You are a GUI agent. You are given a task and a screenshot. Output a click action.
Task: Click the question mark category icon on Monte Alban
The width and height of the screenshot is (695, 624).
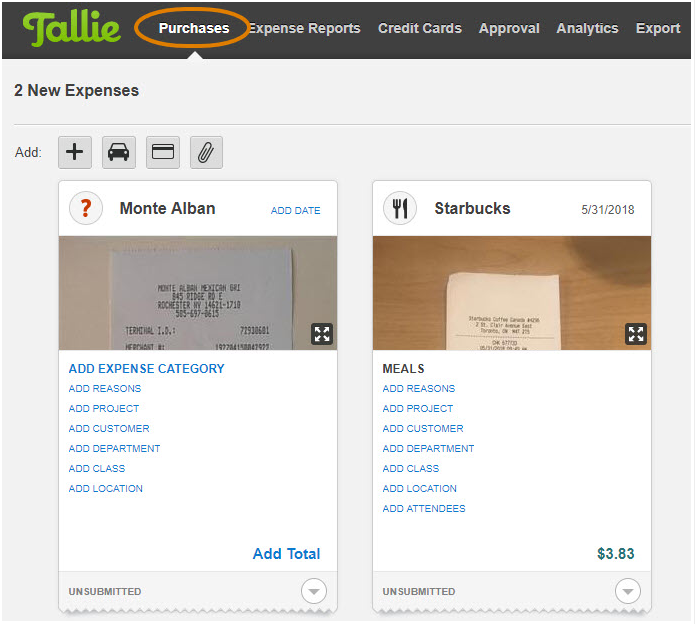click(x=86, y=208)
